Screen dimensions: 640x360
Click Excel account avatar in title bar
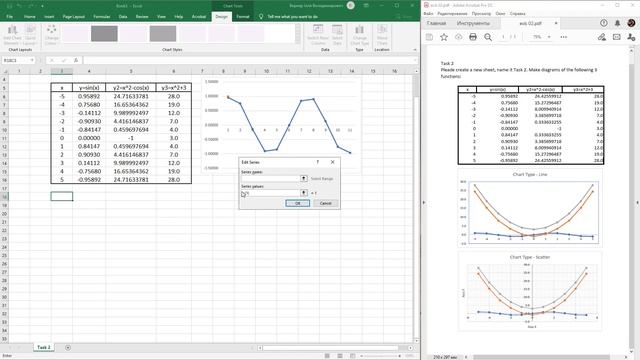(x=350, y=5)
